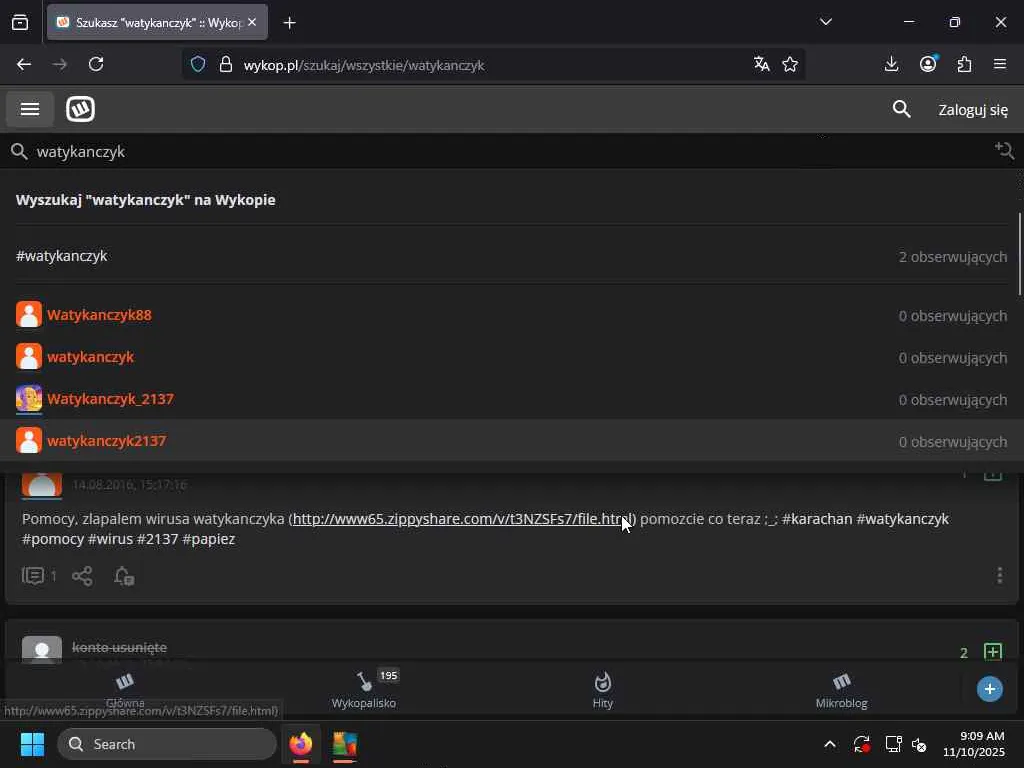
Task: Click Watykanczyk_2137 avatar thumbnail
Action: (29, 398)
